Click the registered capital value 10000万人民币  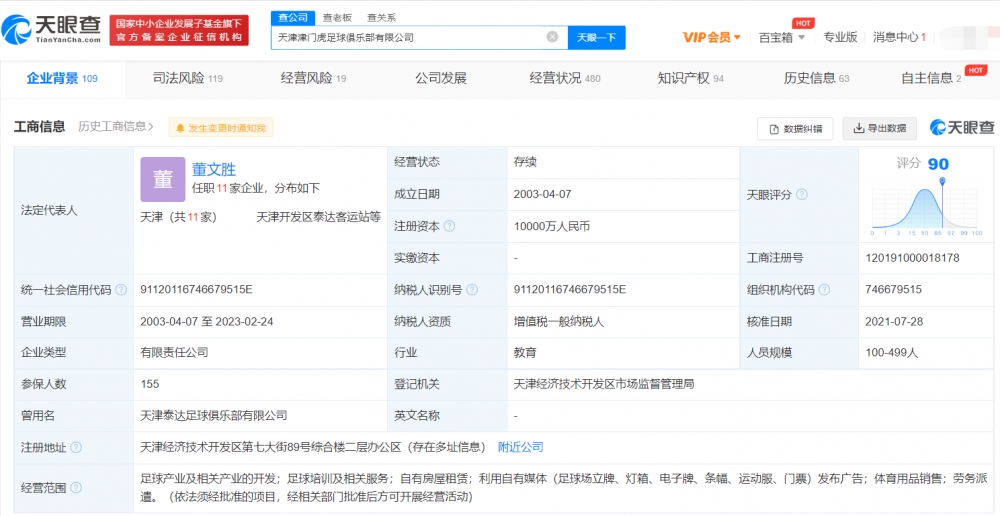552,226
